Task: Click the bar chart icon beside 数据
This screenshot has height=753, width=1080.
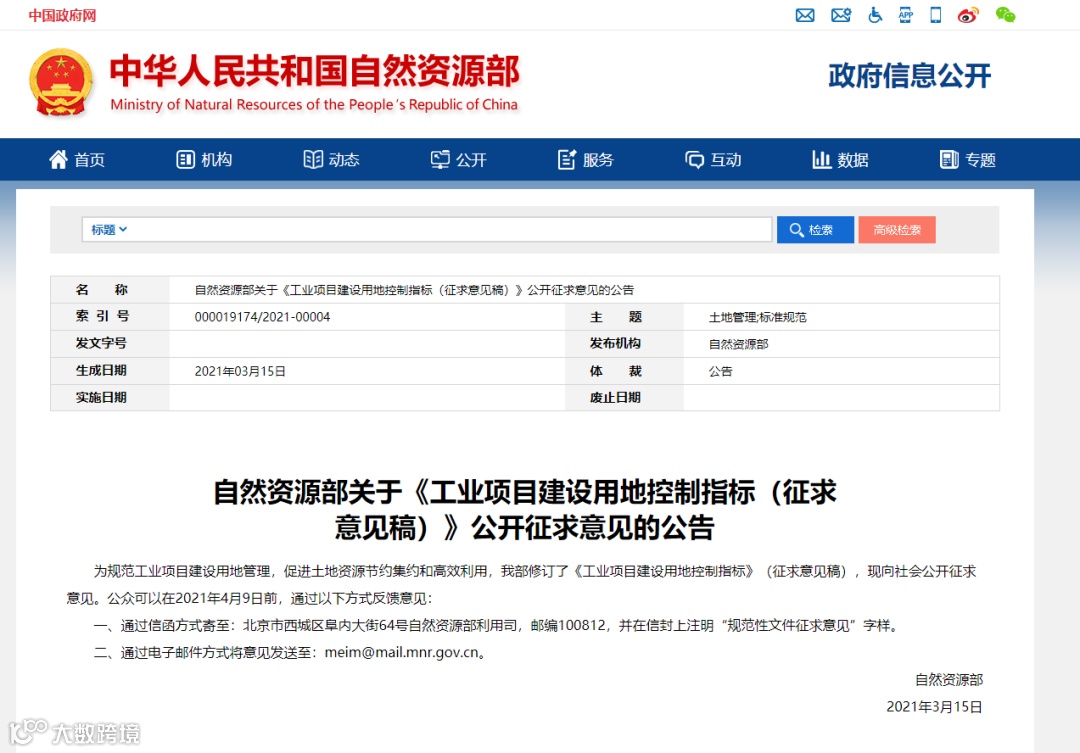Action: tap(821, 160)
